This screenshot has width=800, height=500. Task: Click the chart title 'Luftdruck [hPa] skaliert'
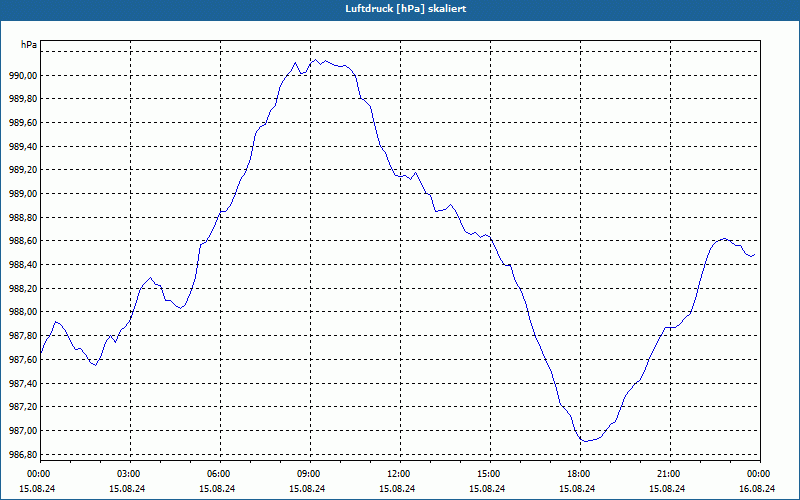pyautogui.click(x=406, y=9)
